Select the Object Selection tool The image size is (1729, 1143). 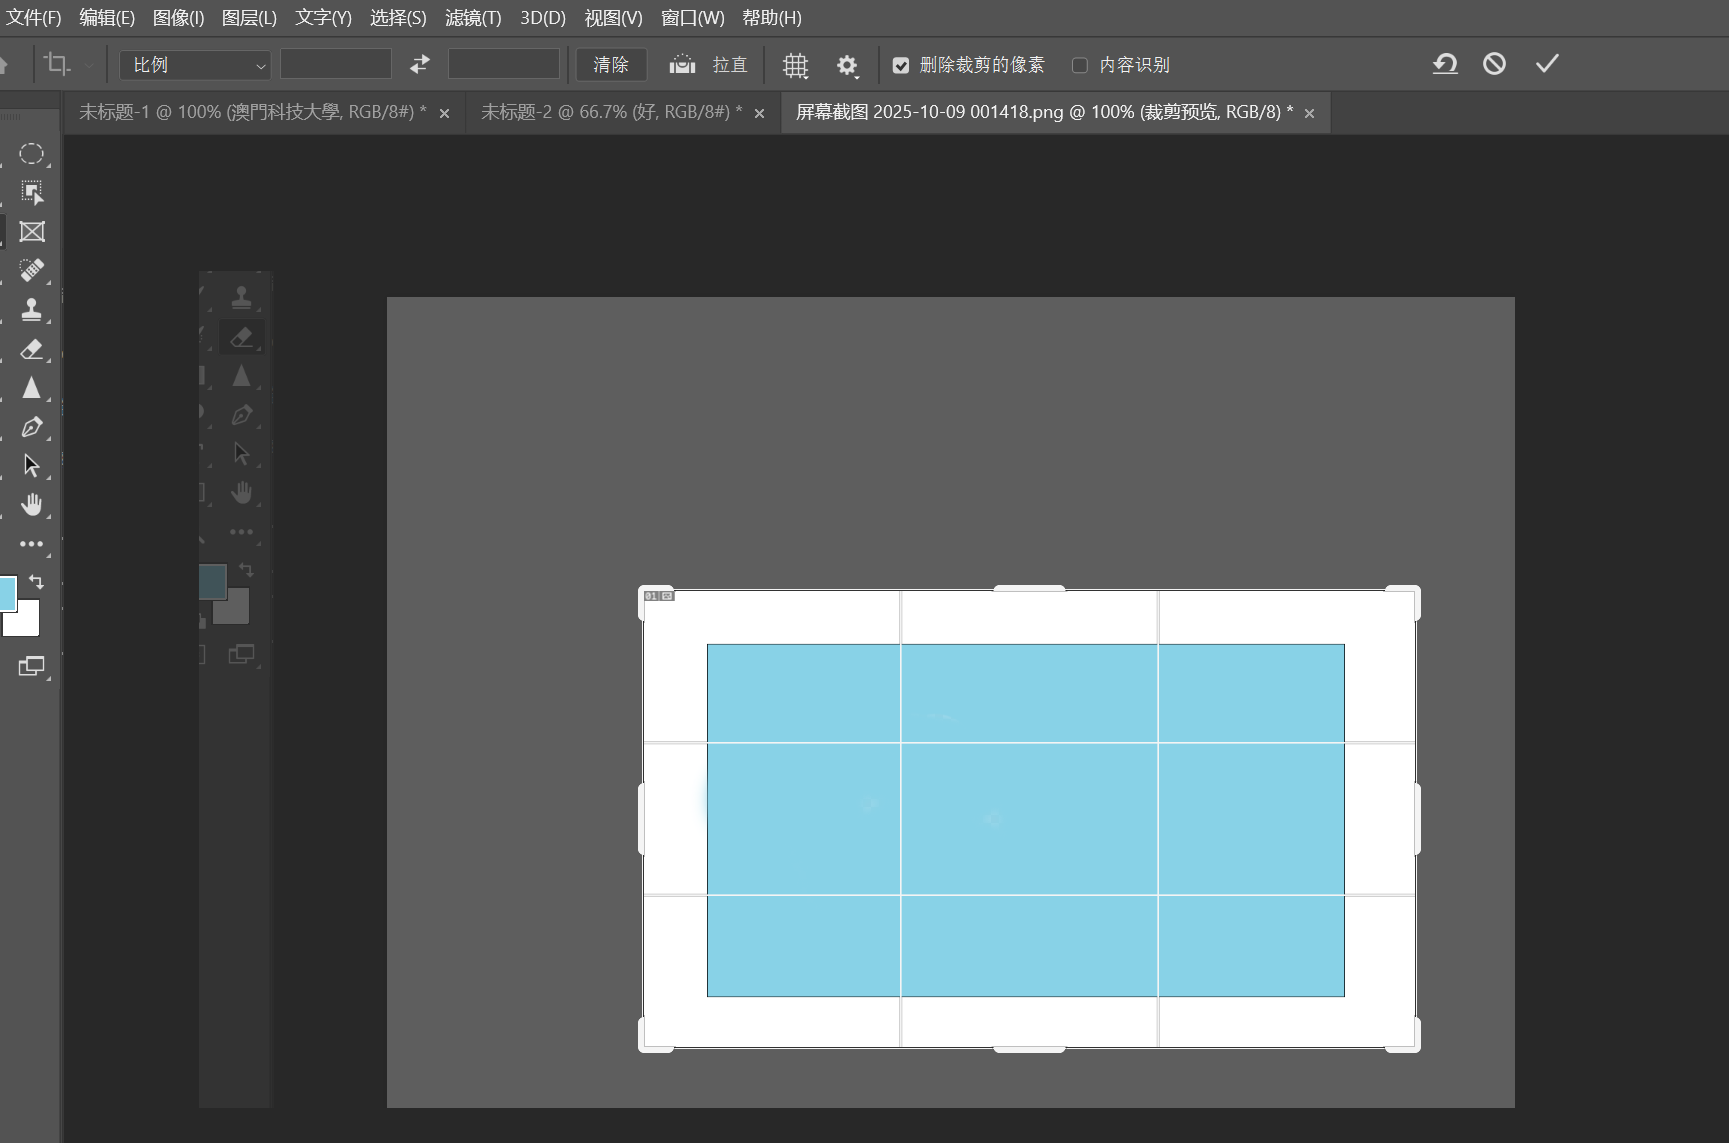tap(32, 193)
